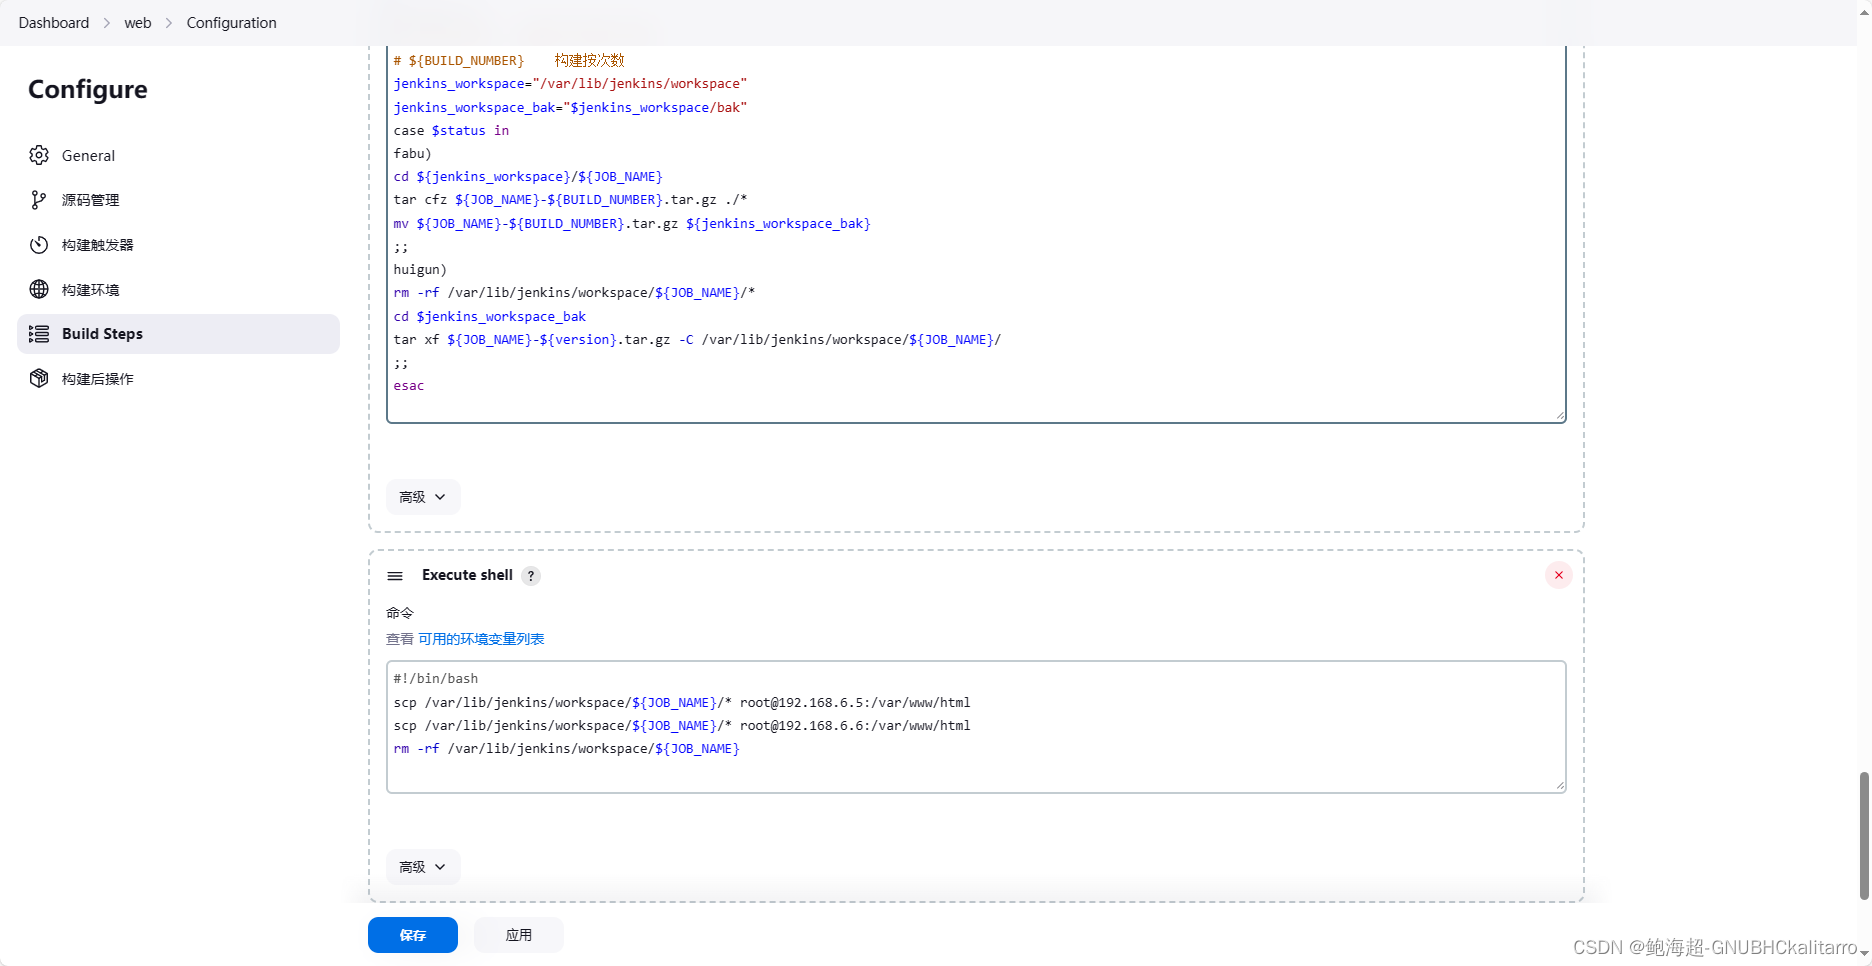
Task: Click the General gear icon in sidebar
Action: coord(39,155)
